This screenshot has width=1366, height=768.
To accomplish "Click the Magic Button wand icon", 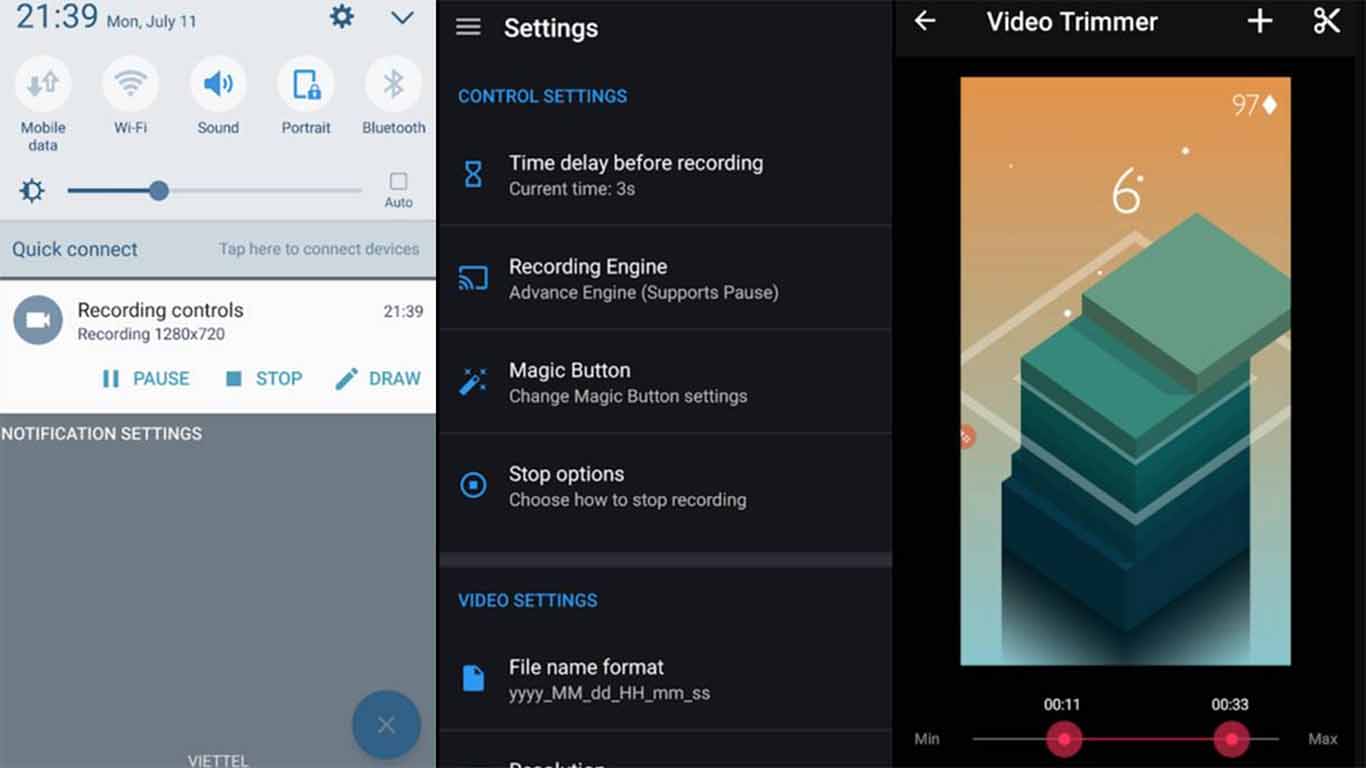I will pyautogui.click(x=472, y=380).
